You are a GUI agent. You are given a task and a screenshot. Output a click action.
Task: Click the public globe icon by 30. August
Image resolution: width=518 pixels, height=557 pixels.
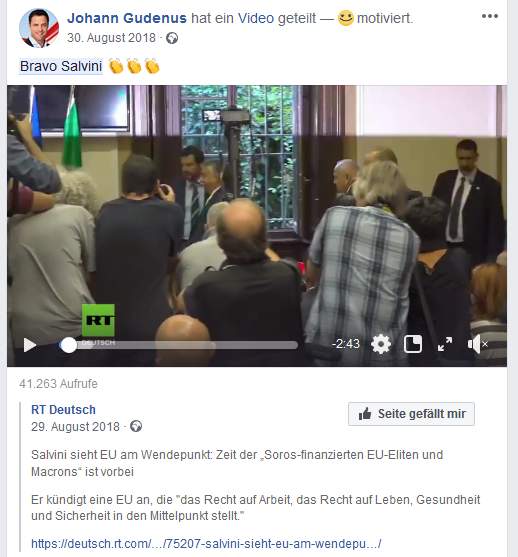(172, 38)
